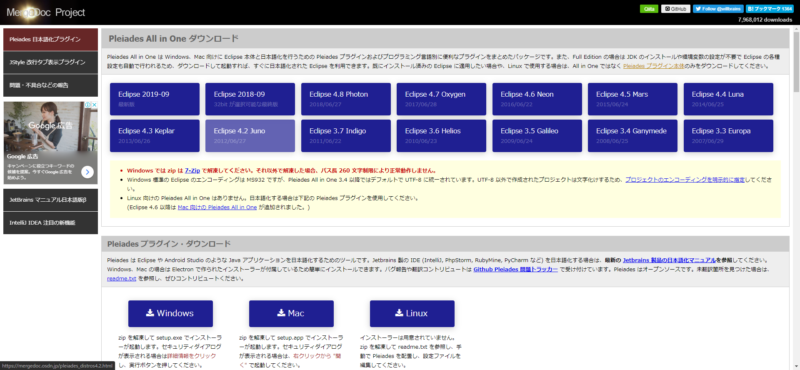The image size is (800, 370).
Task: Open the Qiita badge button
Action: [x=648, y=9]
